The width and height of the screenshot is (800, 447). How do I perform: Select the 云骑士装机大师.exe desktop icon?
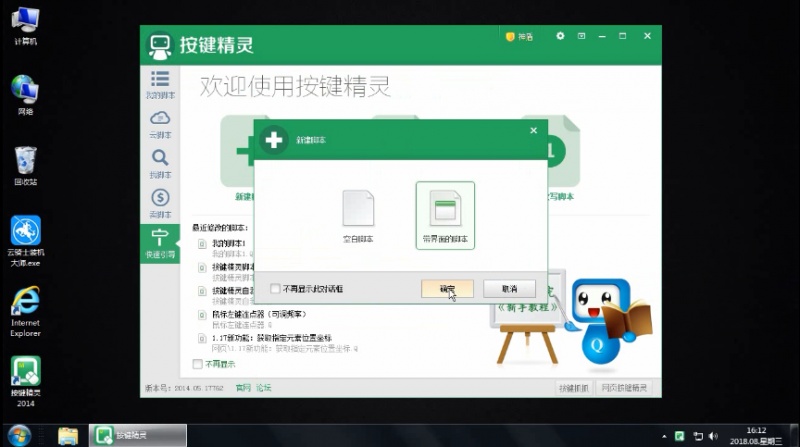(26, 241)
